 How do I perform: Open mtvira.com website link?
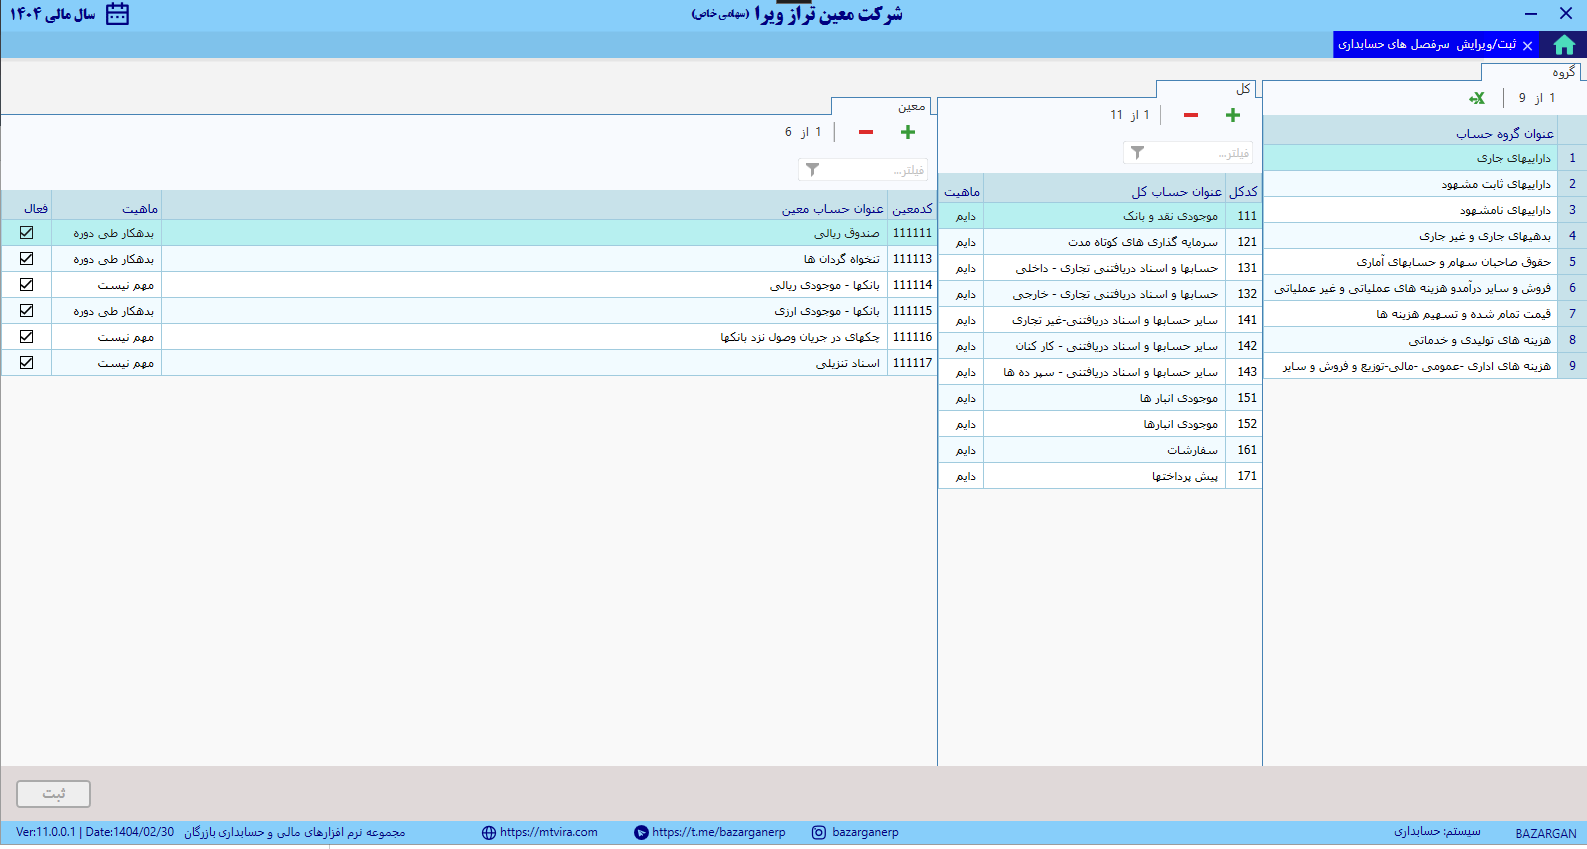point(549,832)
